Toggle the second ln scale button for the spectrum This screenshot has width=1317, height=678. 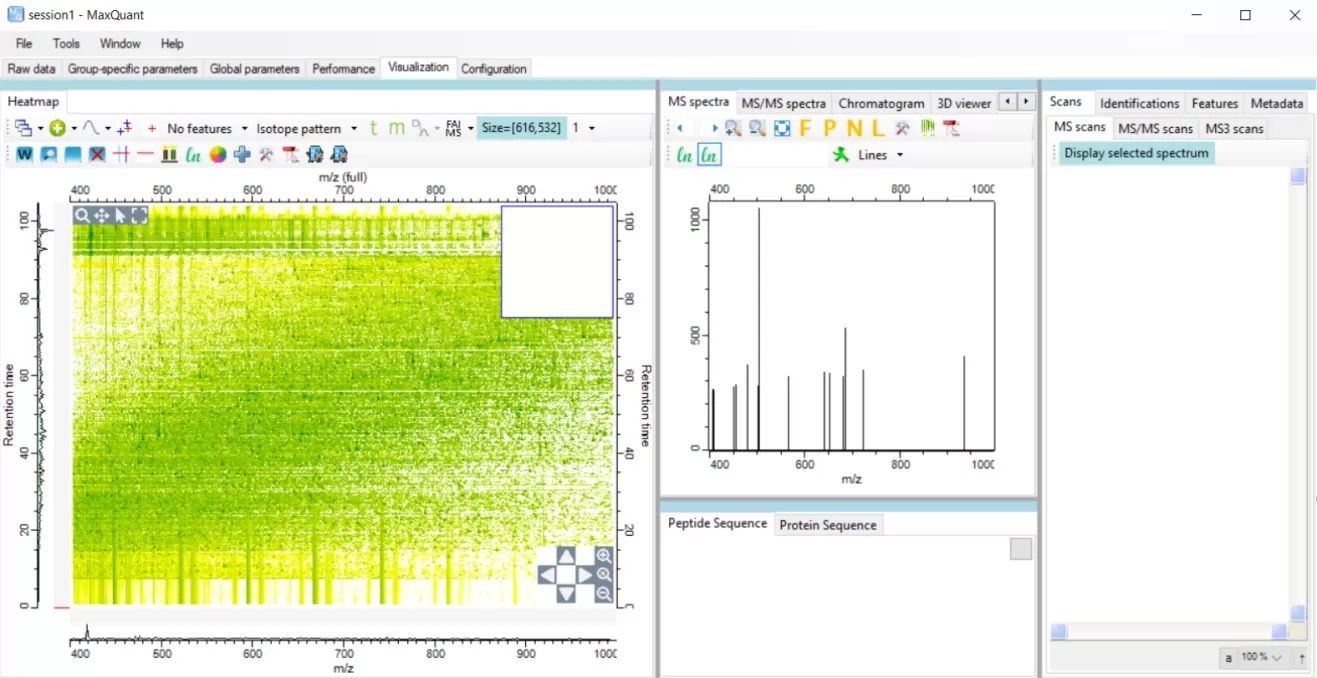coord(708,155)
